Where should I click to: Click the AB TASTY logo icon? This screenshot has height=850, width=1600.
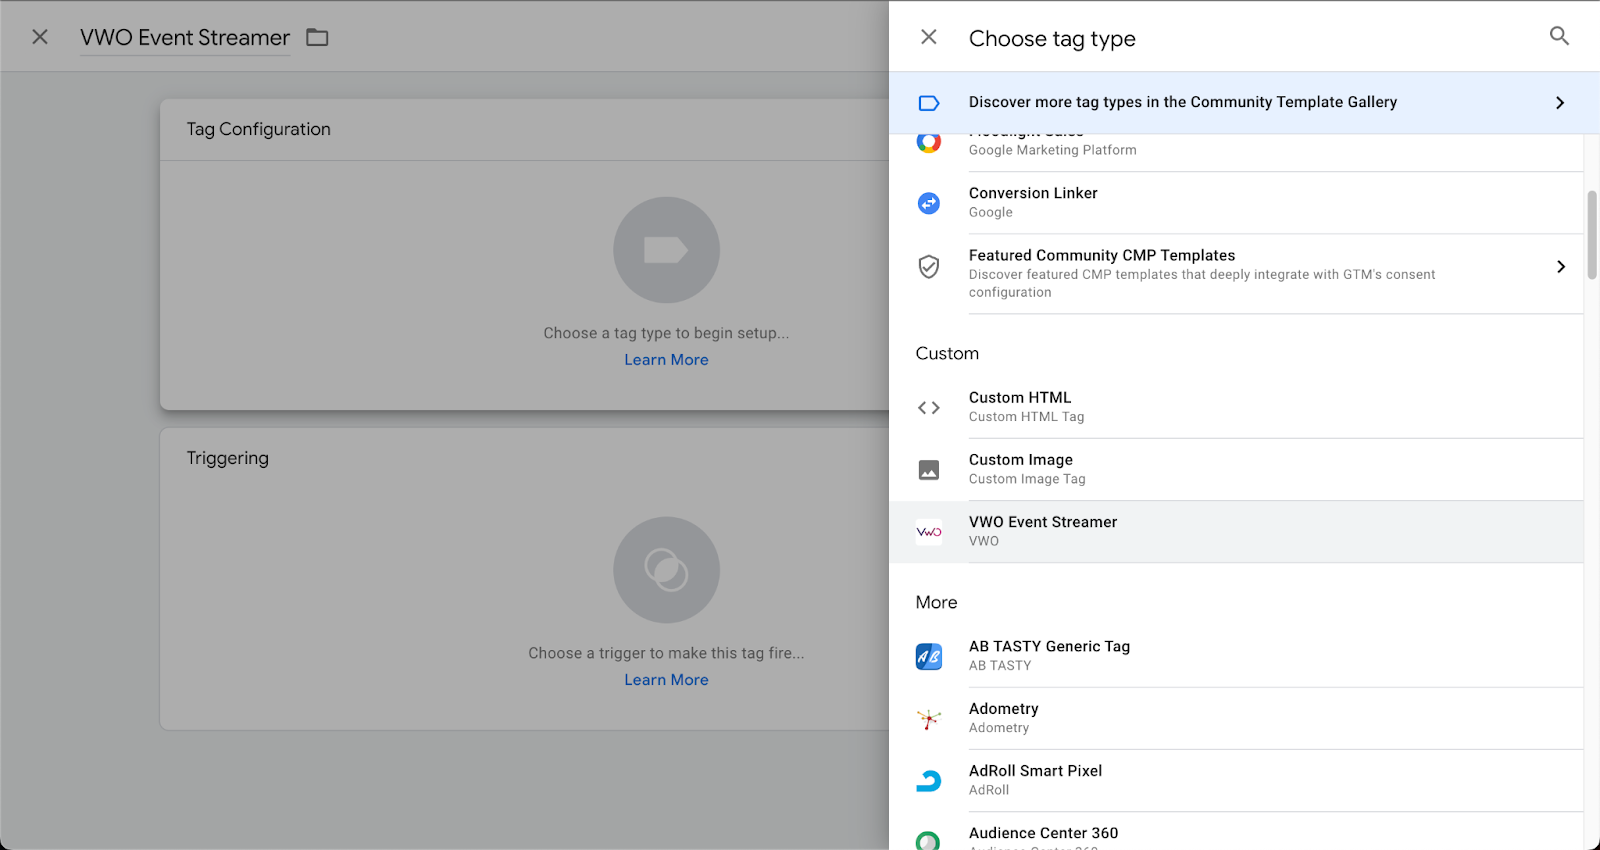[x=929, y=657]
